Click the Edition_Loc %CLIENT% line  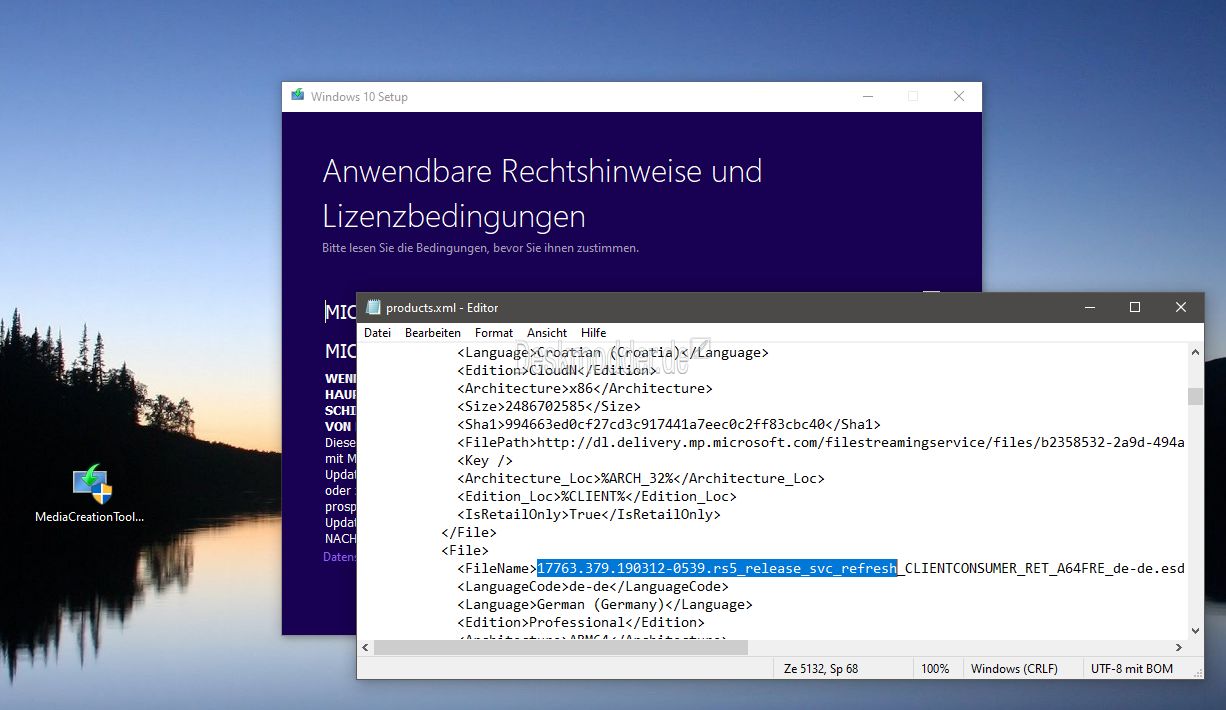pyautogui.click(x=597, y=496)
